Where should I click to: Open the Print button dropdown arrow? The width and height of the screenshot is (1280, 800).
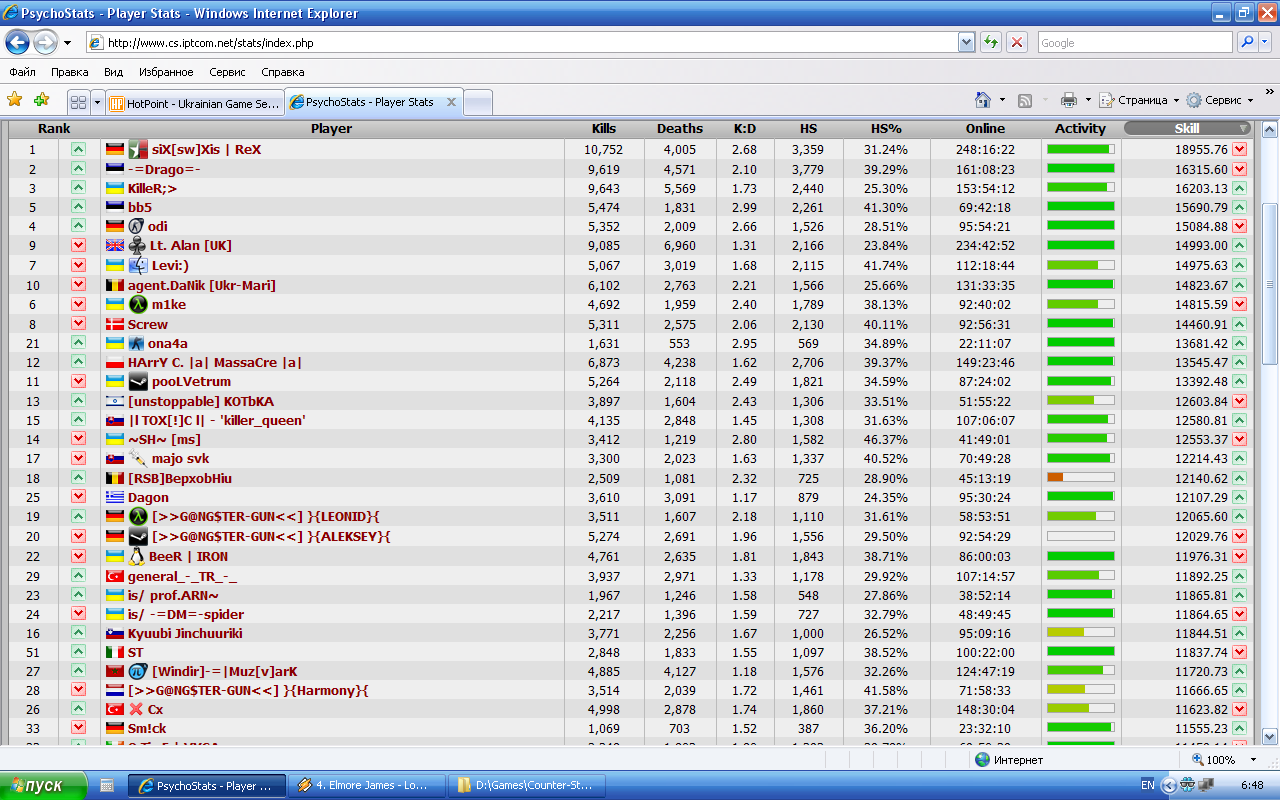pos(1088,100)
